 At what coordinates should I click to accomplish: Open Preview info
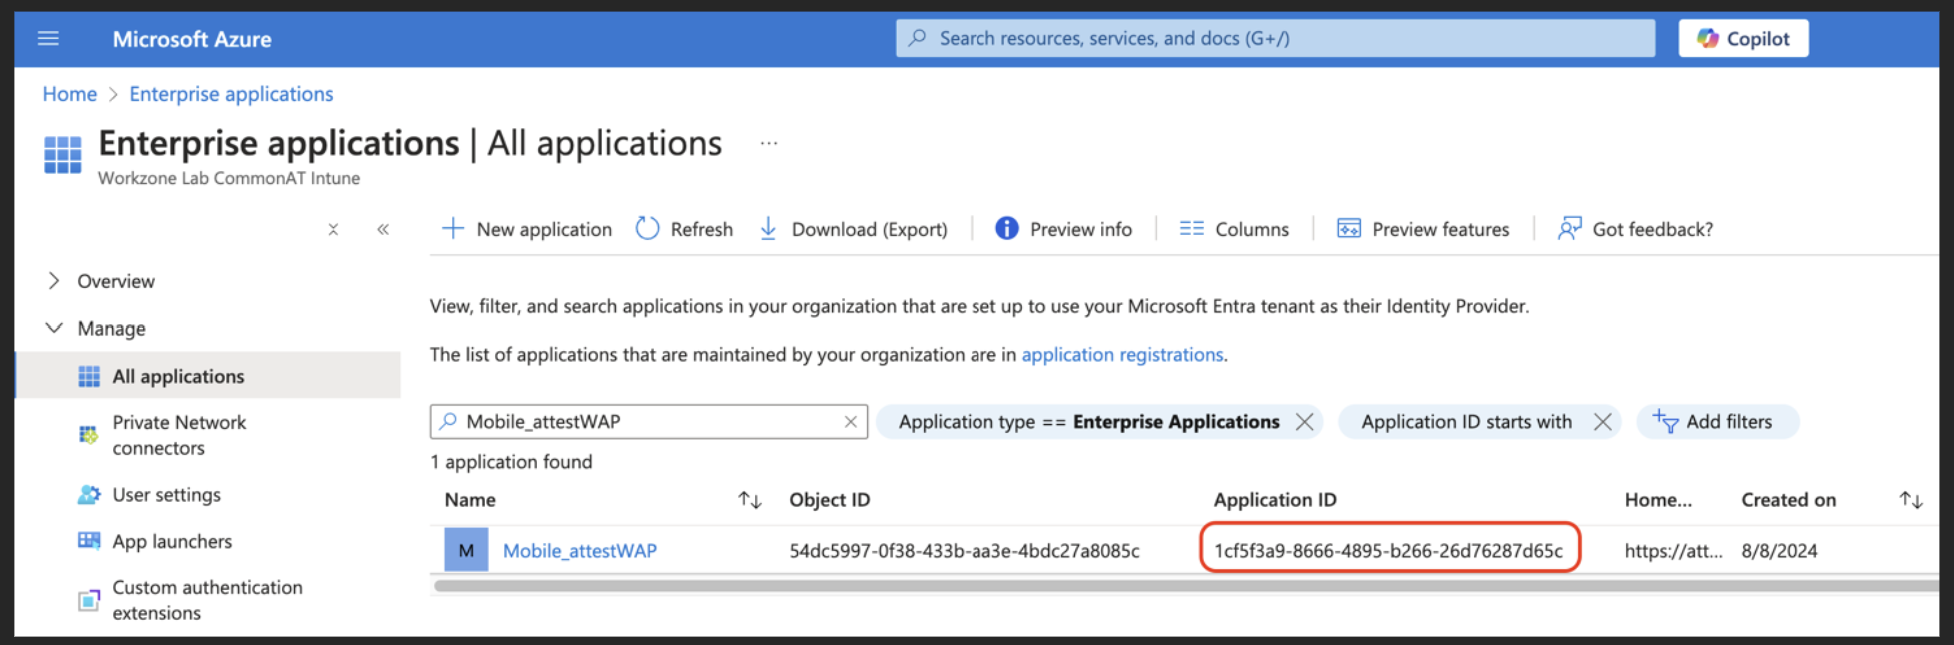pyautogui.click(x=1064, y=229)
